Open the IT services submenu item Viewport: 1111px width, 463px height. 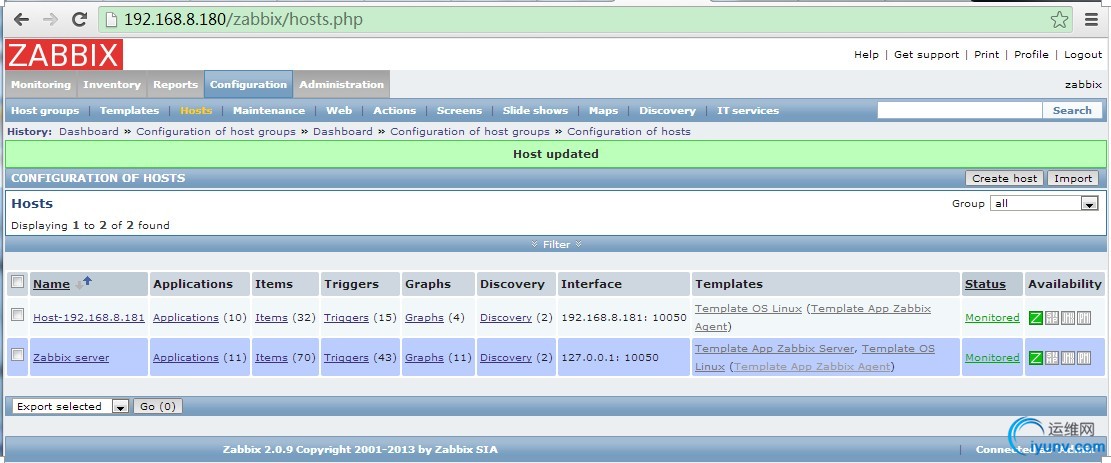748,111
